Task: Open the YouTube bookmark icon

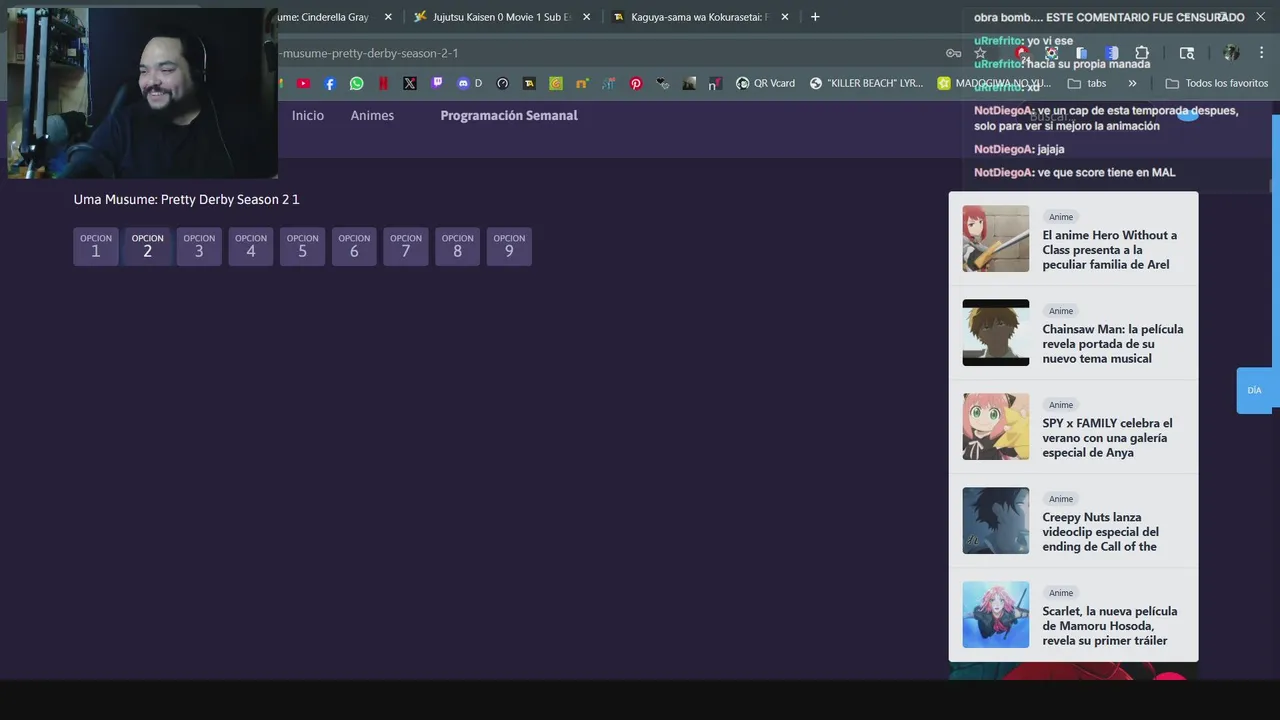Action: click(304, 84)
